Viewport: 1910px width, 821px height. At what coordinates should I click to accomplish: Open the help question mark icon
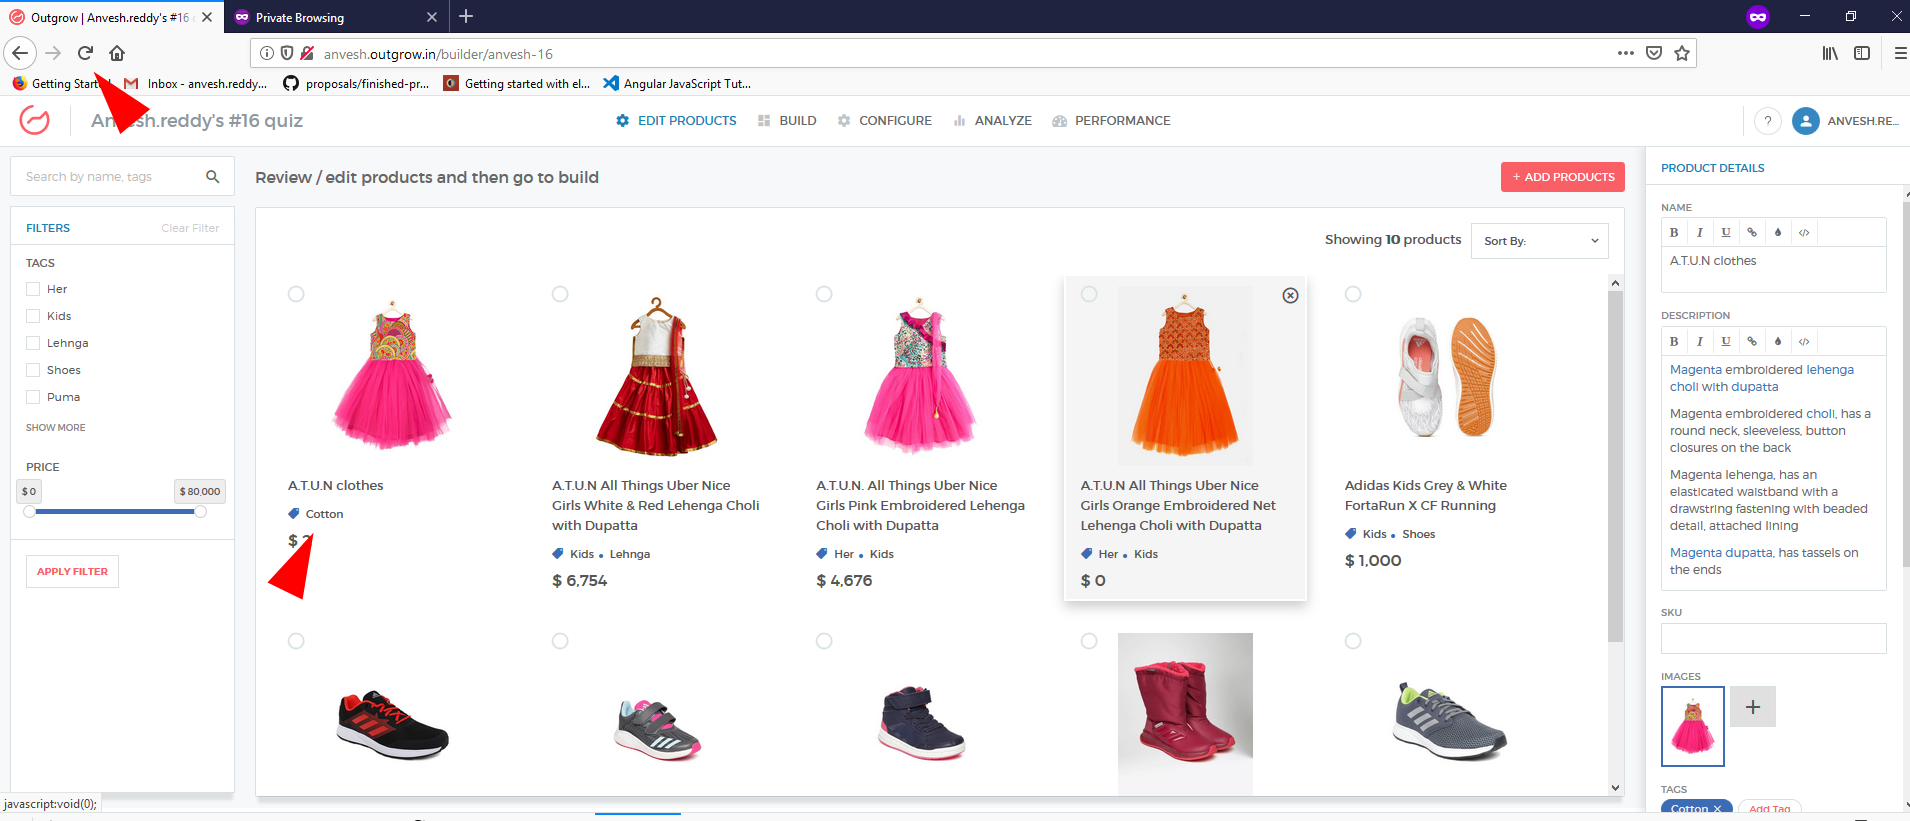(x=1768, y=121)
